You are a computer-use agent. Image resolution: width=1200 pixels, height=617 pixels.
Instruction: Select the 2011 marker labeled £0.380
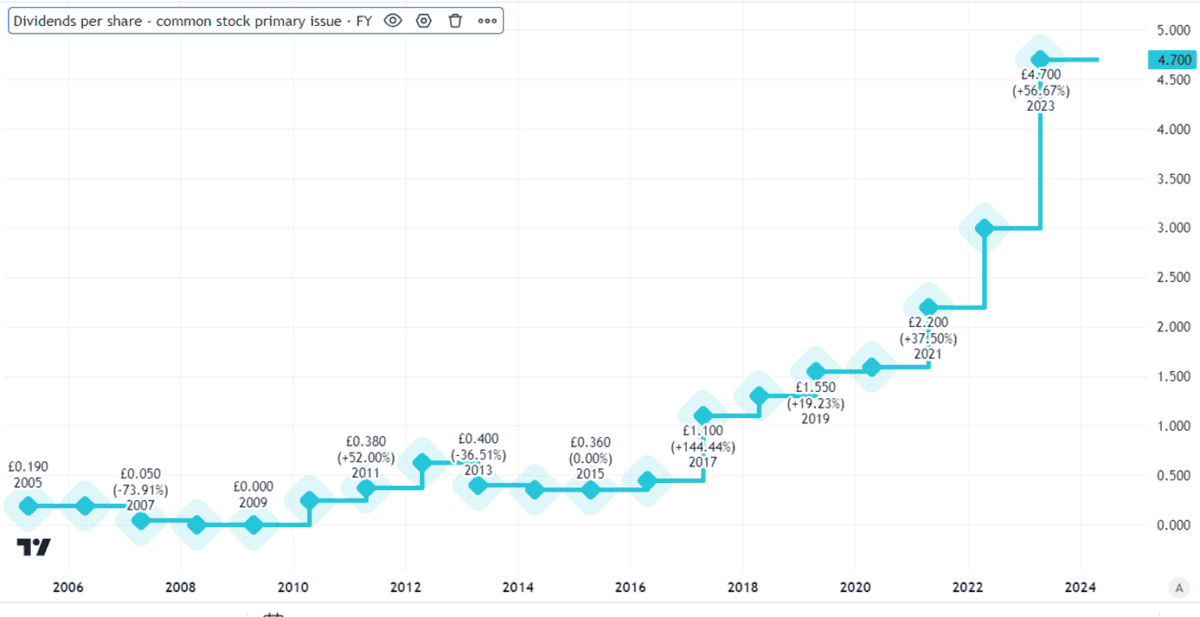366,488
